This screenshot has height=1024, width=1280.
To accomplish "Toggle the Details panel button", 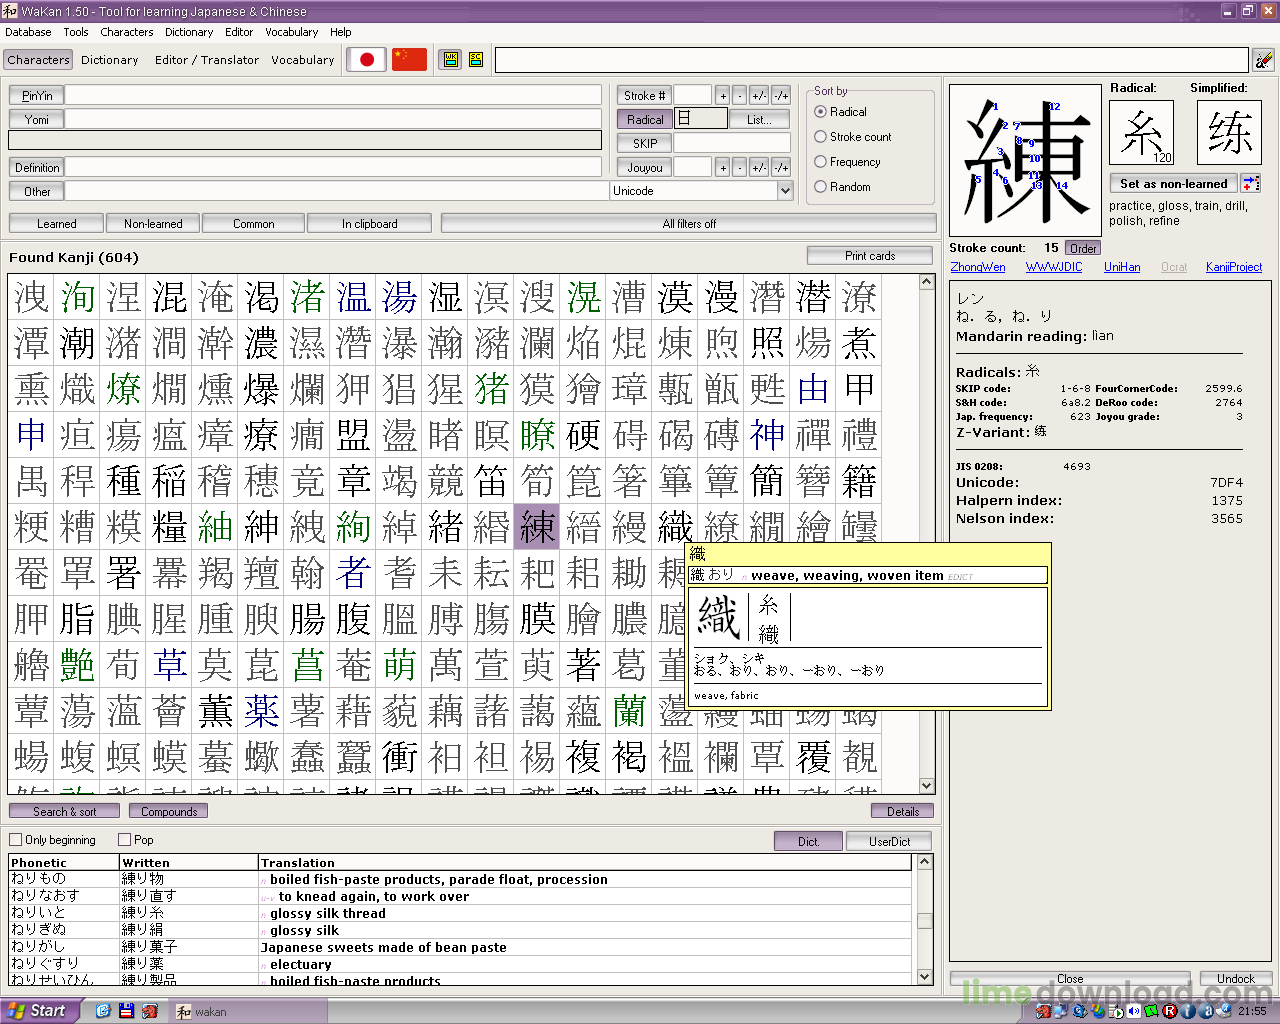I will pyautogui.click(x=902, y=811).
